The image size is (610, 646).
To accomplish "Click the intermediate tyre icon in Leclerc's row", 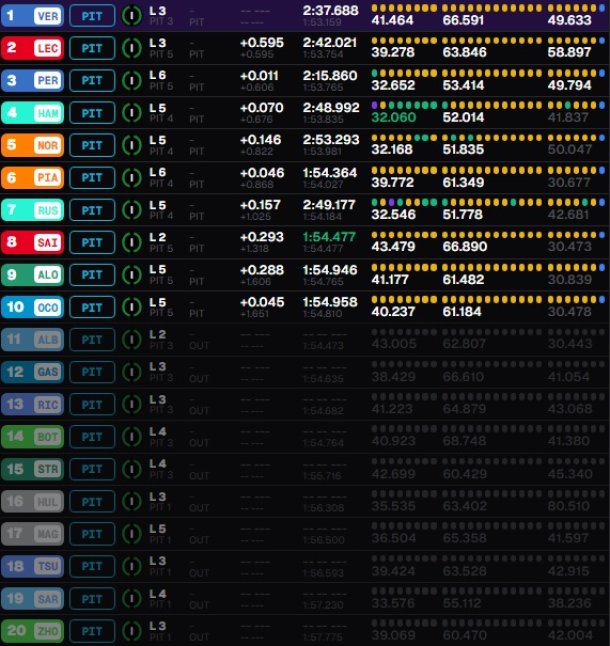I will click(x=131, y=47).
